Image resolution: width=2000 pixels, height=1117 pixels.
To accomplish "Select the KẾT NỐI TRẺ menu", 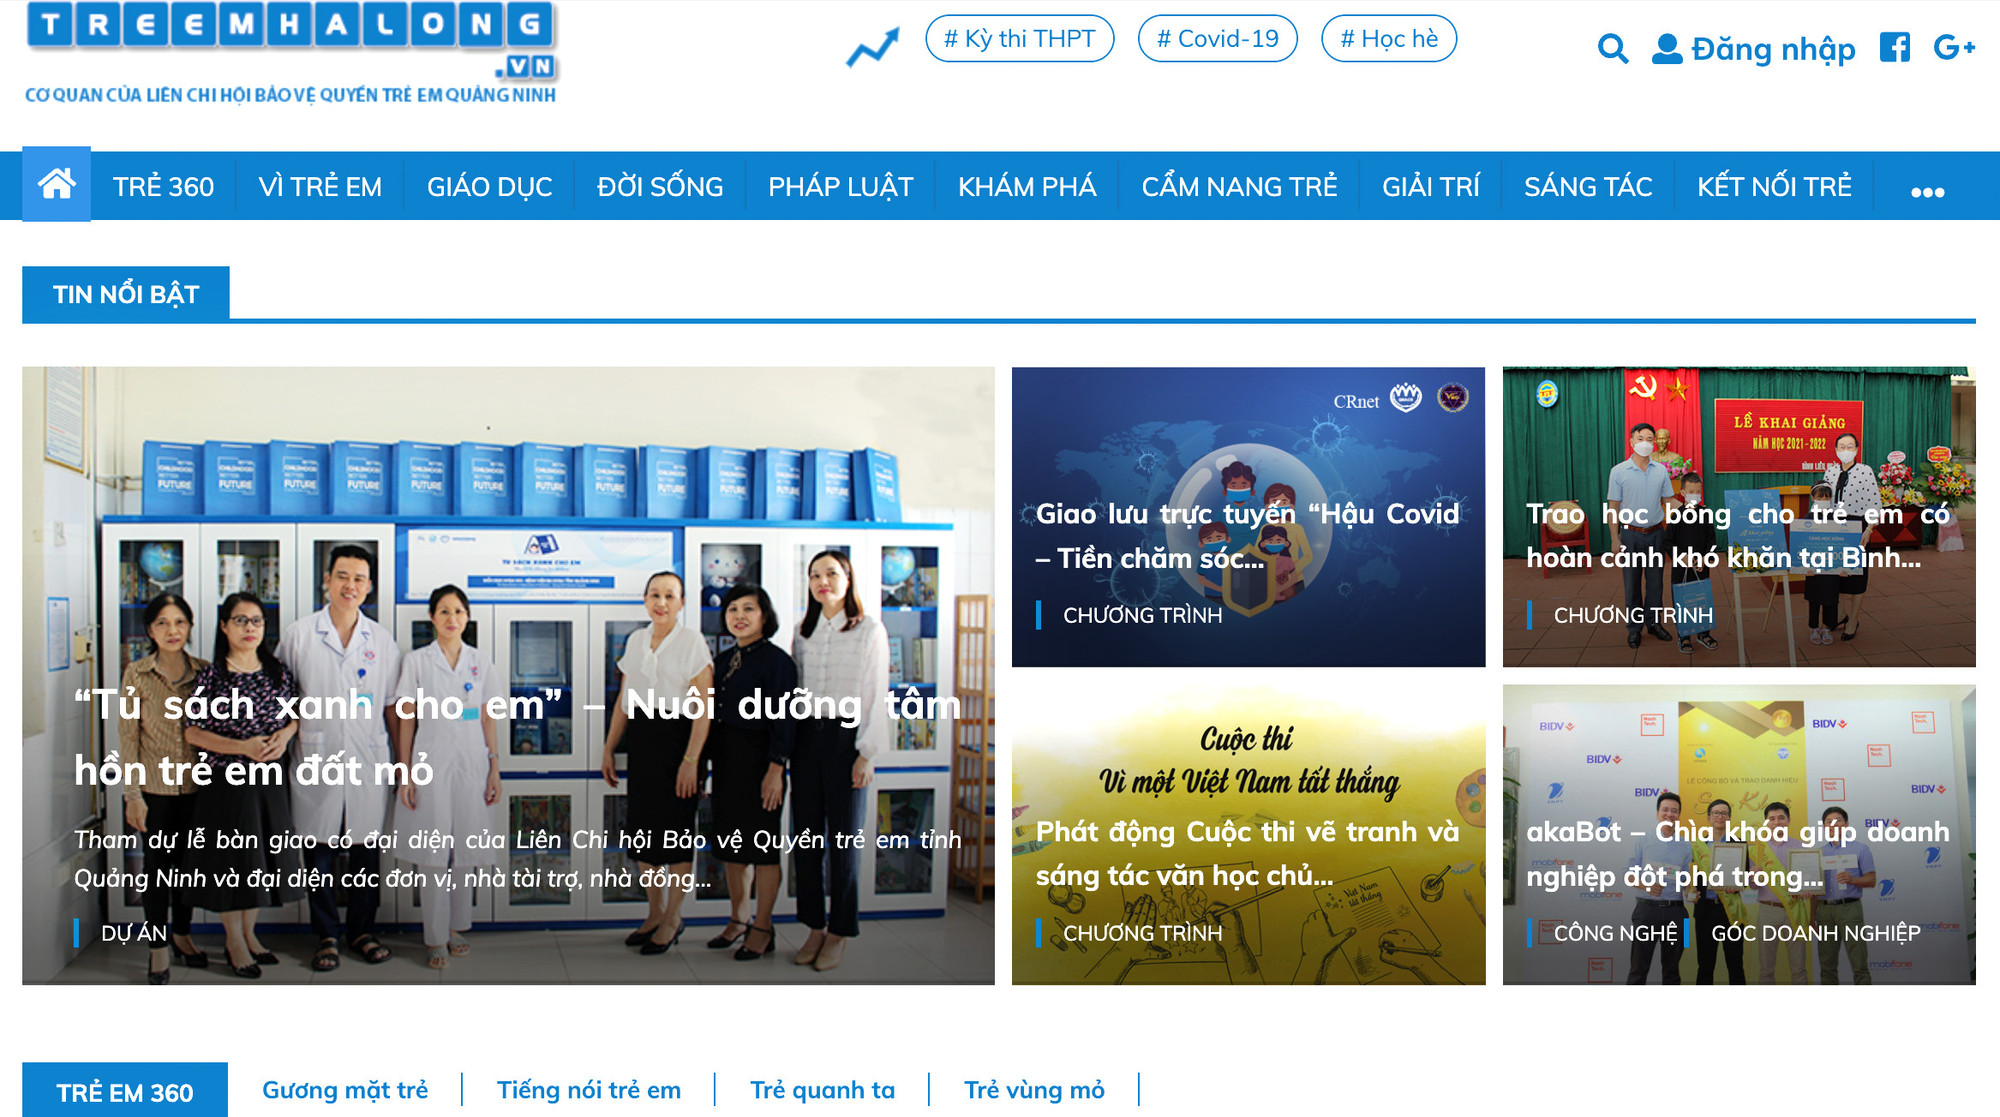I will coord(1774,187).
